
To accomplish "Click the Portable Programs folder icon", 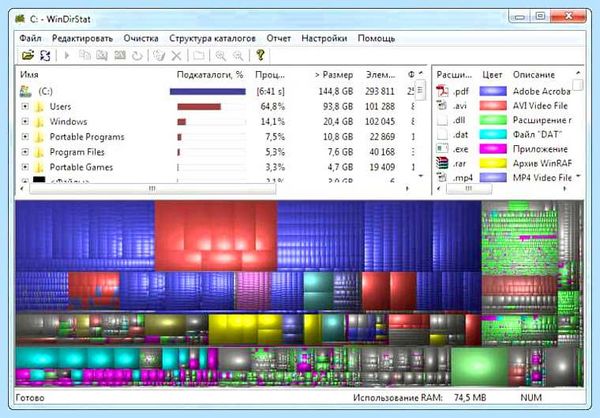I will pyautogui.click(x=39, y=137).
